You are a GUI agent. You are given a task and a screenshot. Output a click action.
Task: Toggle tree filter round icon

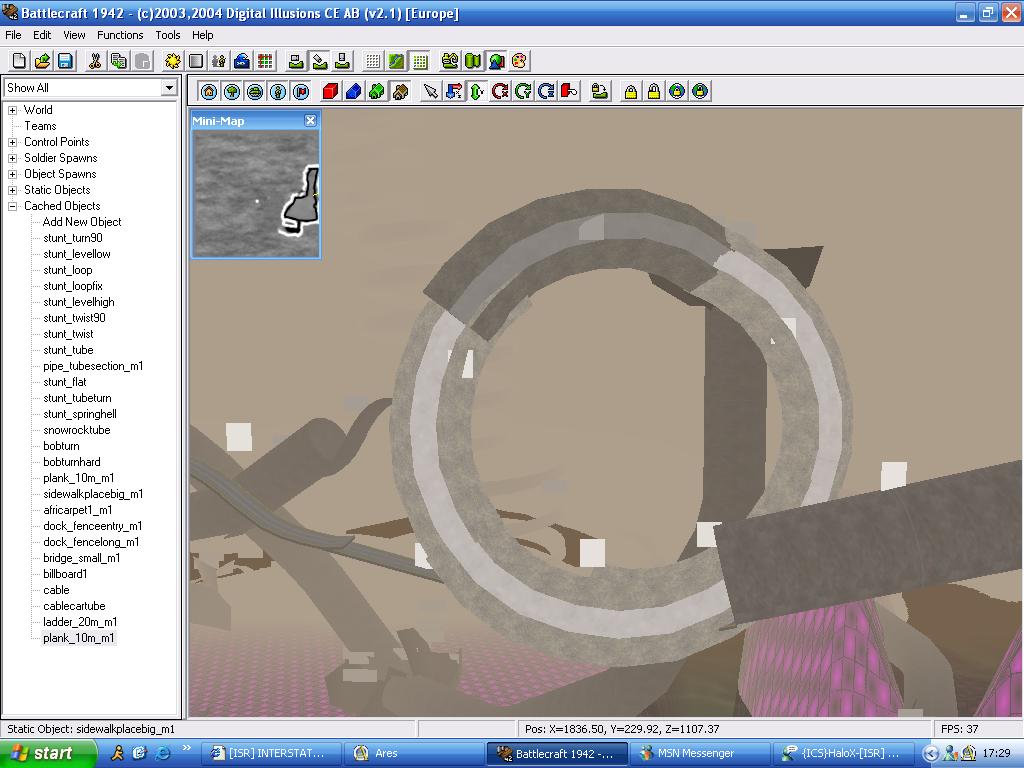click(232, 91)
